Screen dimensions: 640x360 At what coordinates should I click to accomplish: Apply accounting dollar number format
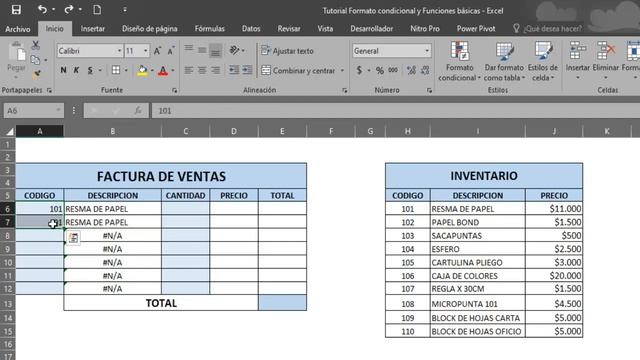(x=359, y=70)
